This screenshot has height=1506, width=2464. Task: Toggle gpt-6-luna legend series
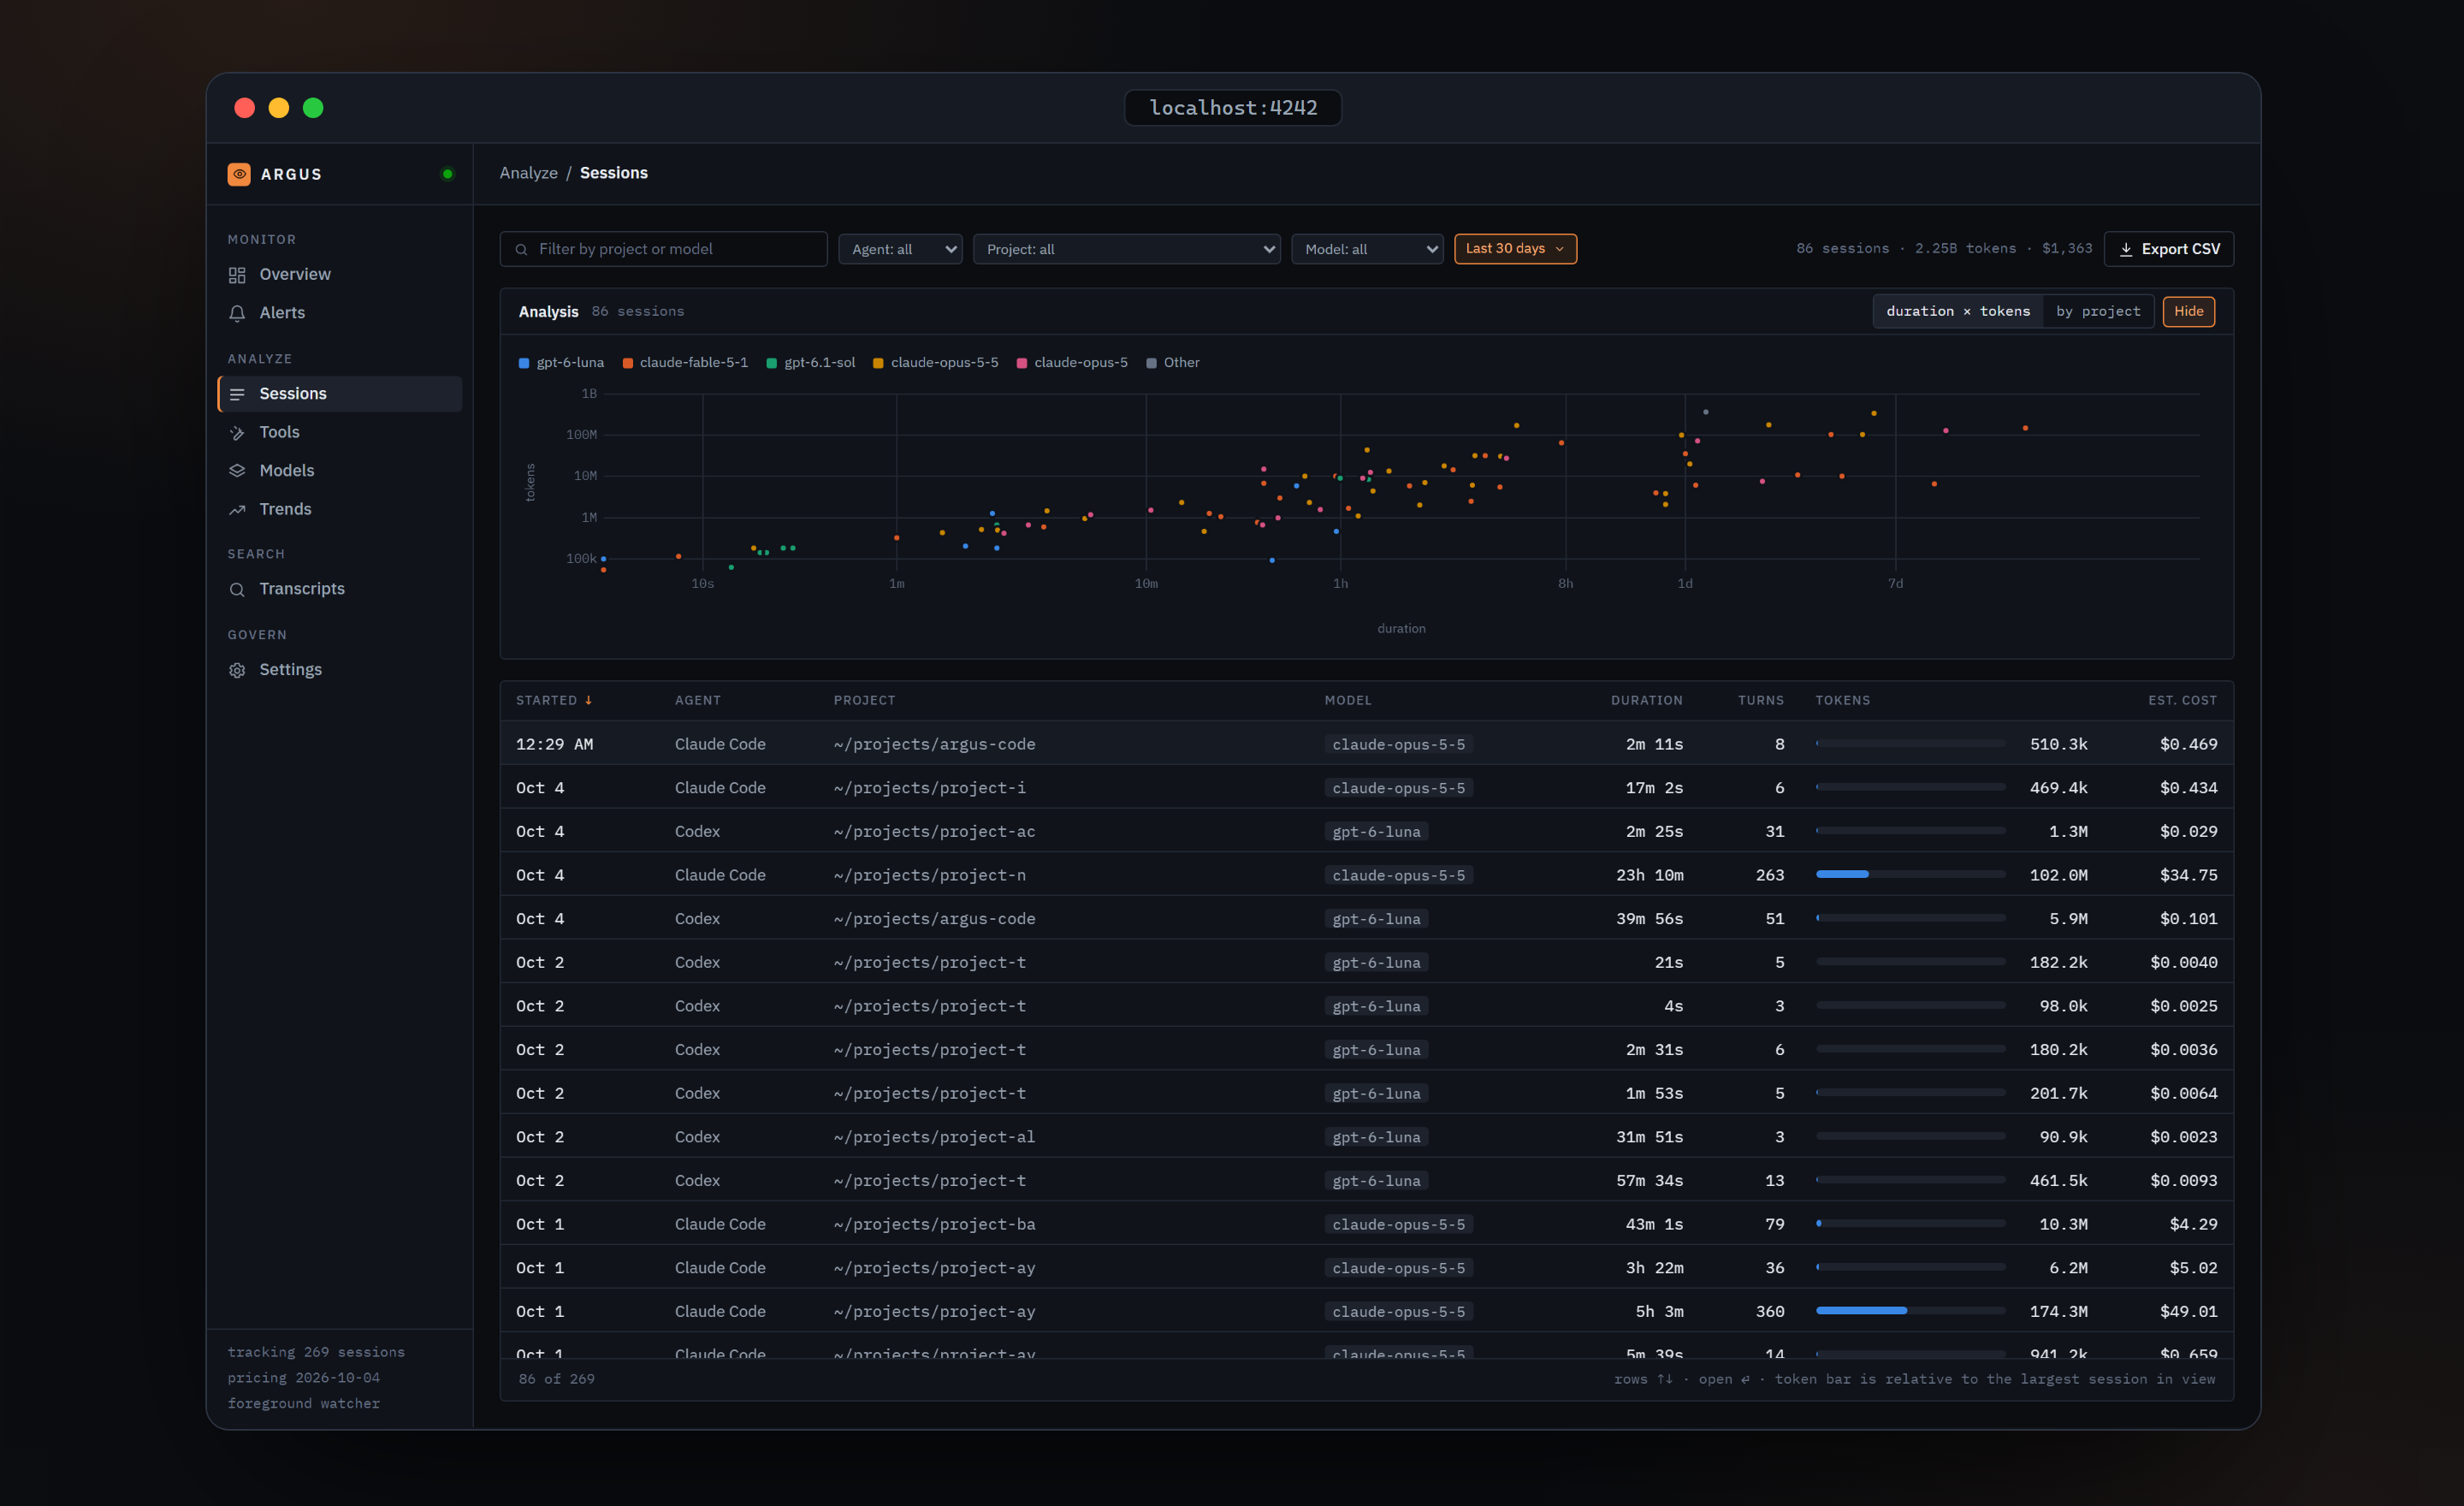(x=561, y=363)
